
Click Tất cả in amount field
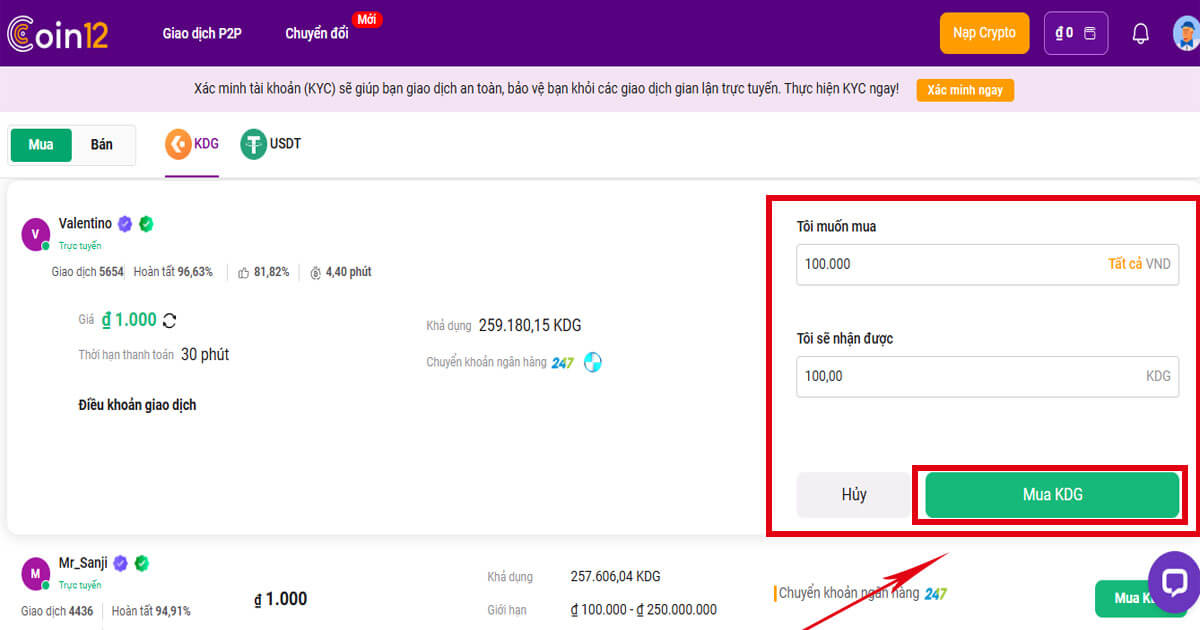click(x=1124, y=264)
